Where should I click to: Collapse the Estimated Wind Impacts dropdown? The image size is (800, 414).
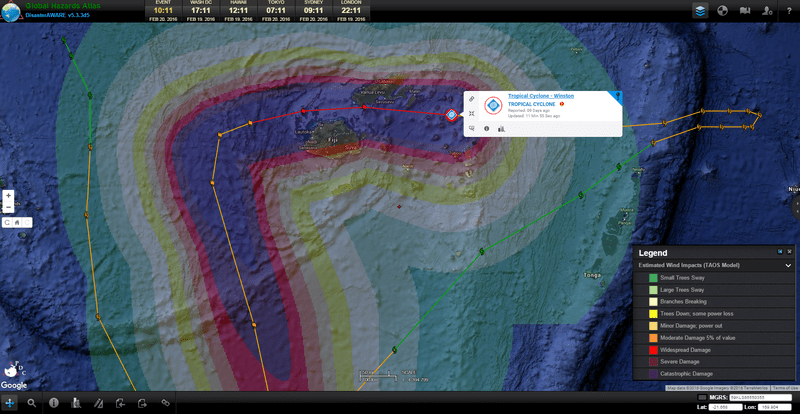(x=788, y=266)
